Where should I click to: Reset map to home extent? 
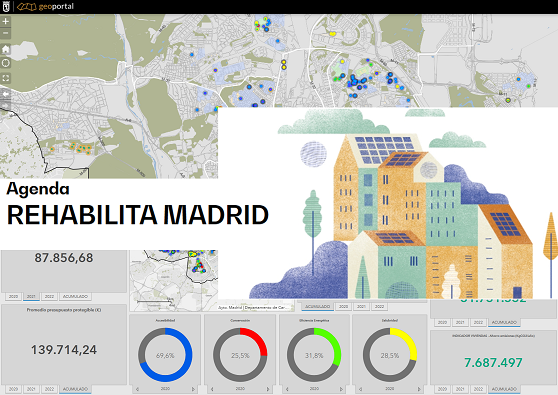pos(6,49)
